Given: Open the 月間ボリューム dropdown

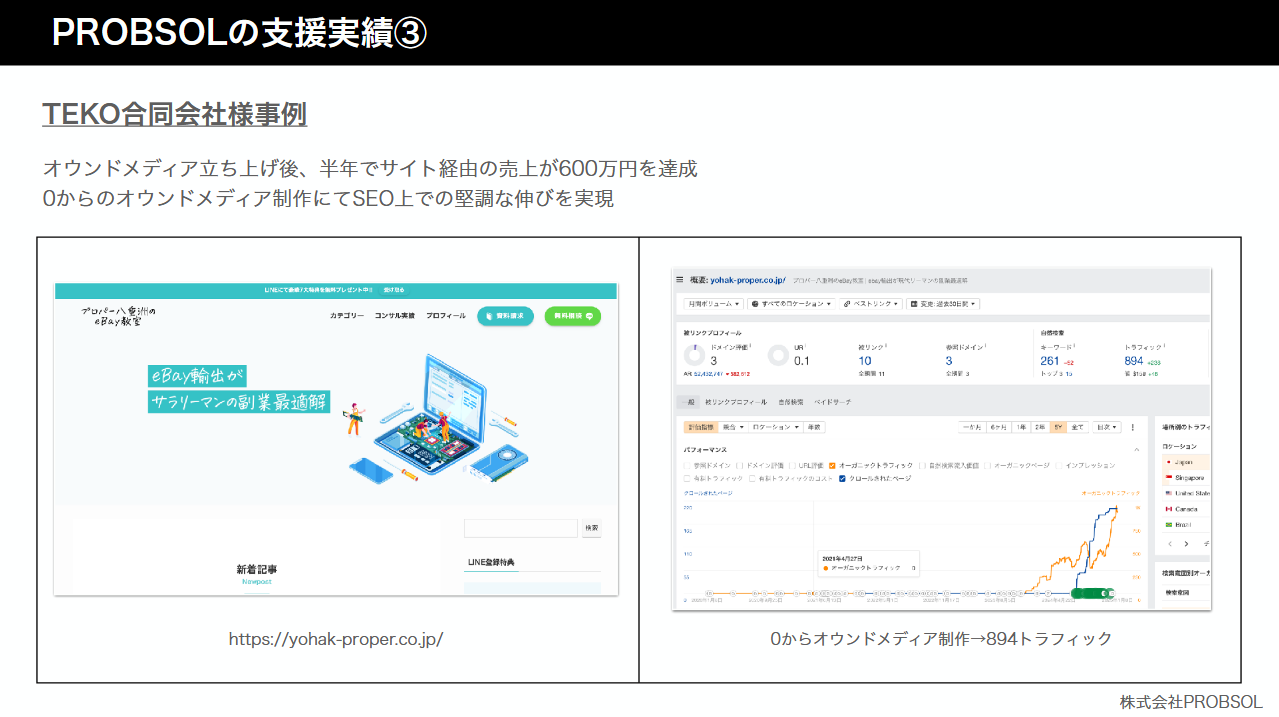Looking at the screenshot, I should point(712,303).
